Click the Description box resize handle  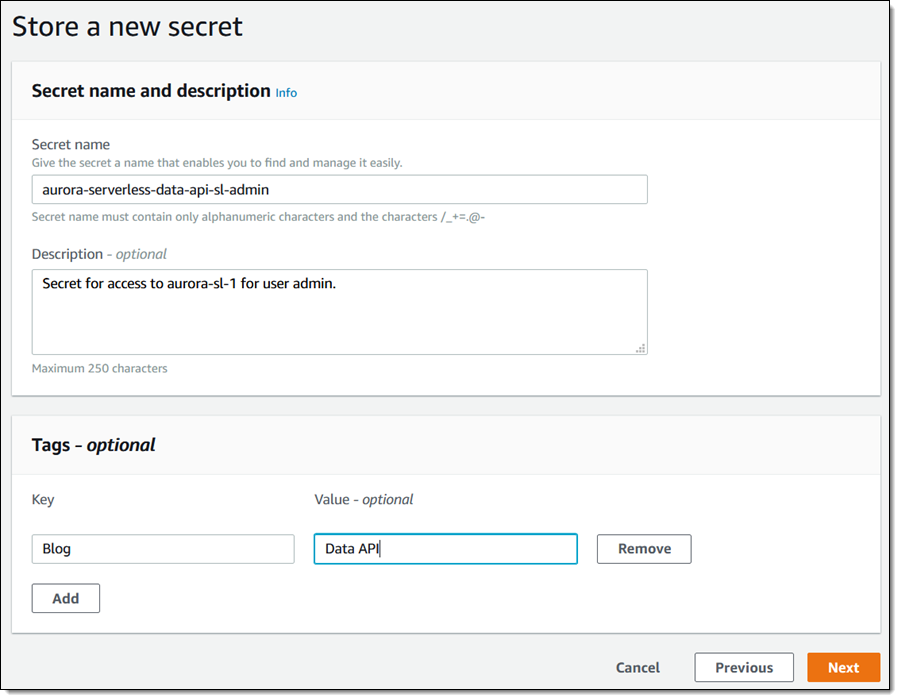(x=640, y=347)
